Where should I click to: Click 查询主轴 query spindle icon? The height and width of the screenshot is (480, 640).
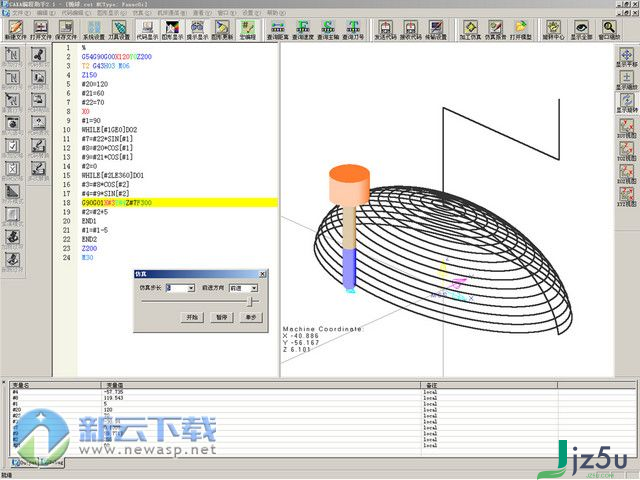328,29
